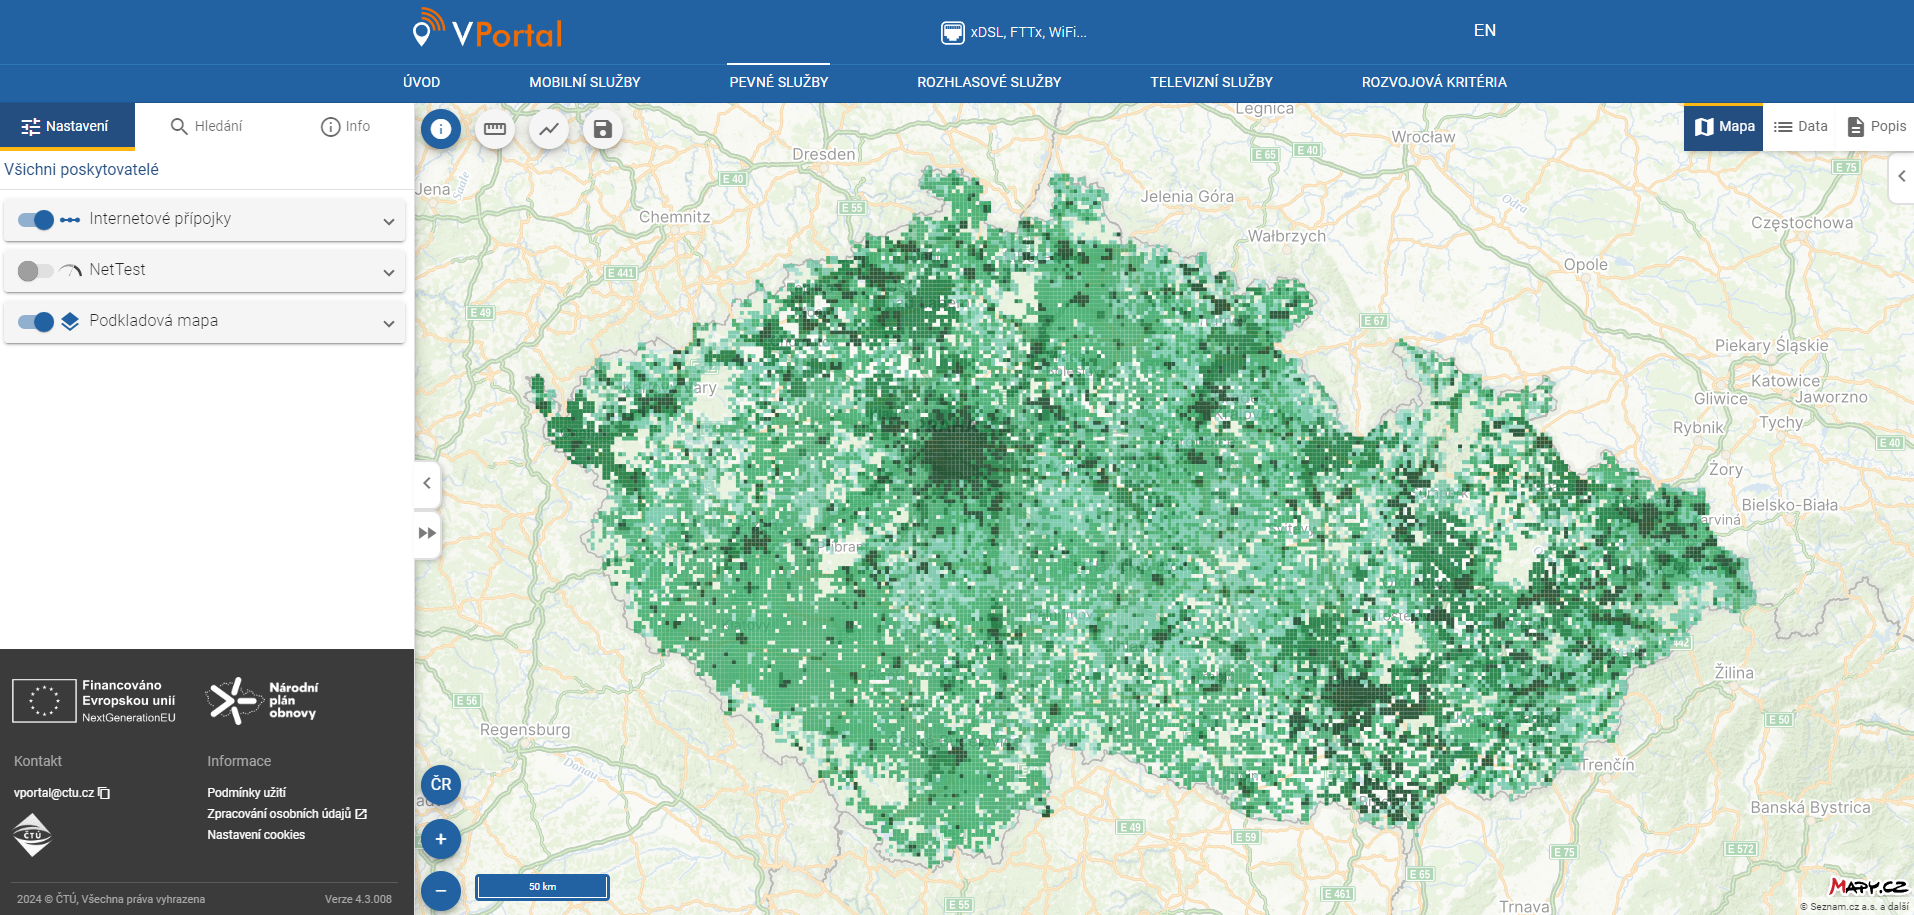Select the ruler measurement tool
The height and width of the screenshot is (915, 1914).
click(x=495, y=129)
